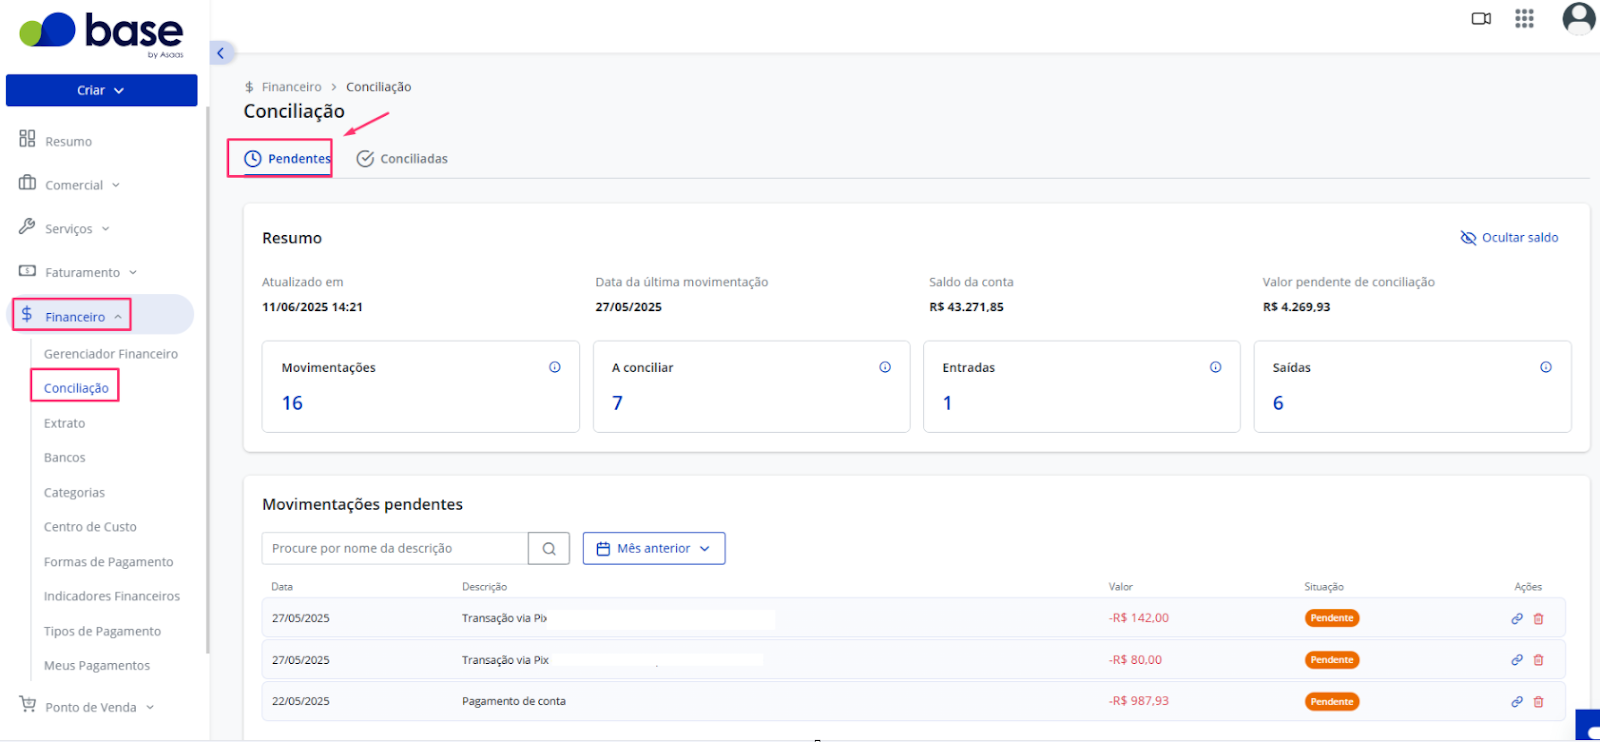
Task: Click the Saídas count 6
Action: [x=1278, y=403]
